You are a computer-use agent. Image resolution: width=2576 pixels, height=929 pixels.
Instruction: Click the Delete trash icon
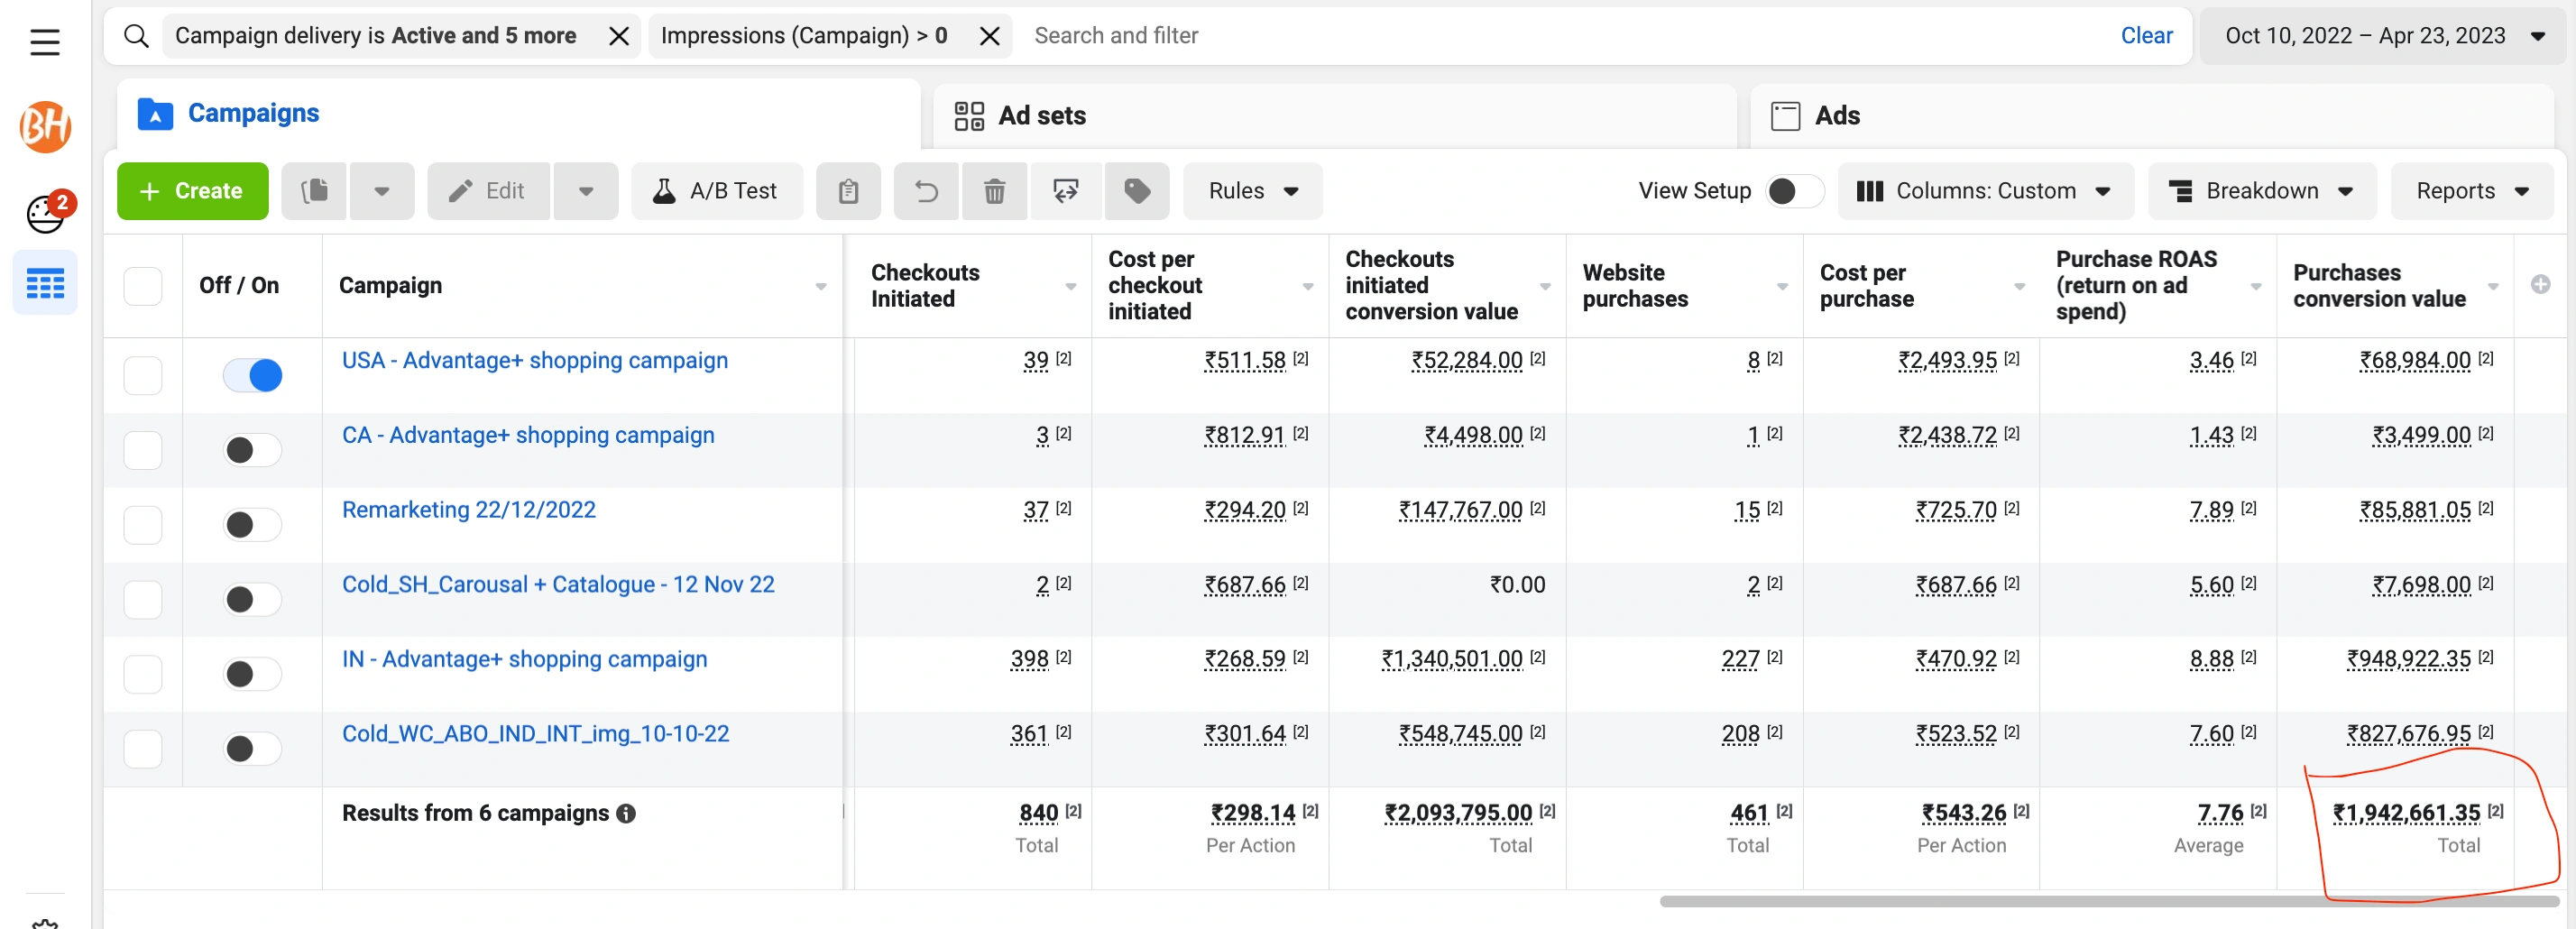[994, 191]
